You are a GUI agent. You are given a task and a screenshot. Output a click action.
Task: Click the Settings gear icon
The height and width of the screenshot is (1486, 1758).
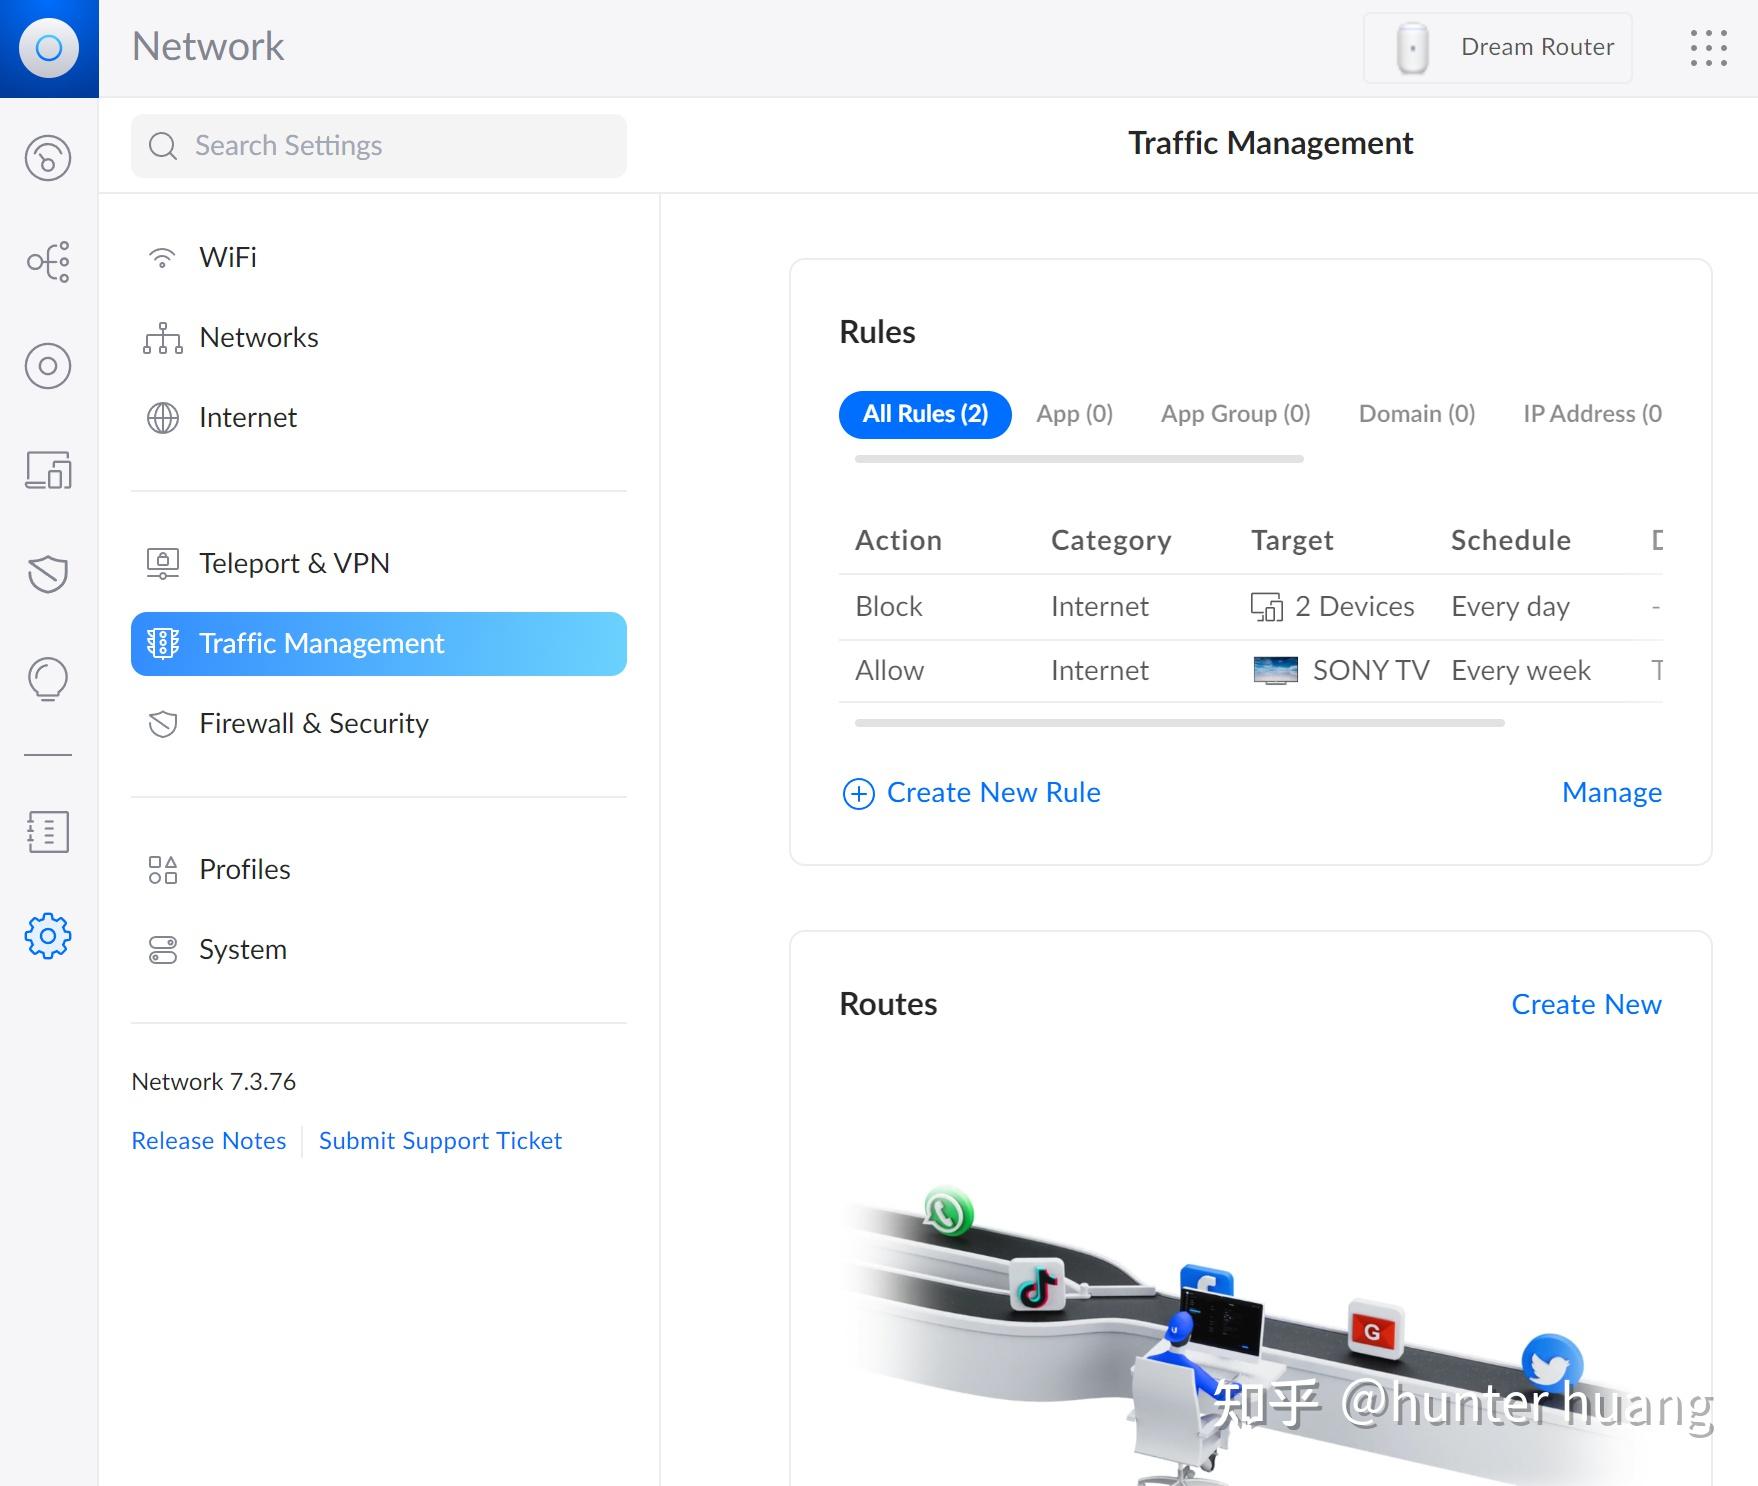[x=48, y=936]
